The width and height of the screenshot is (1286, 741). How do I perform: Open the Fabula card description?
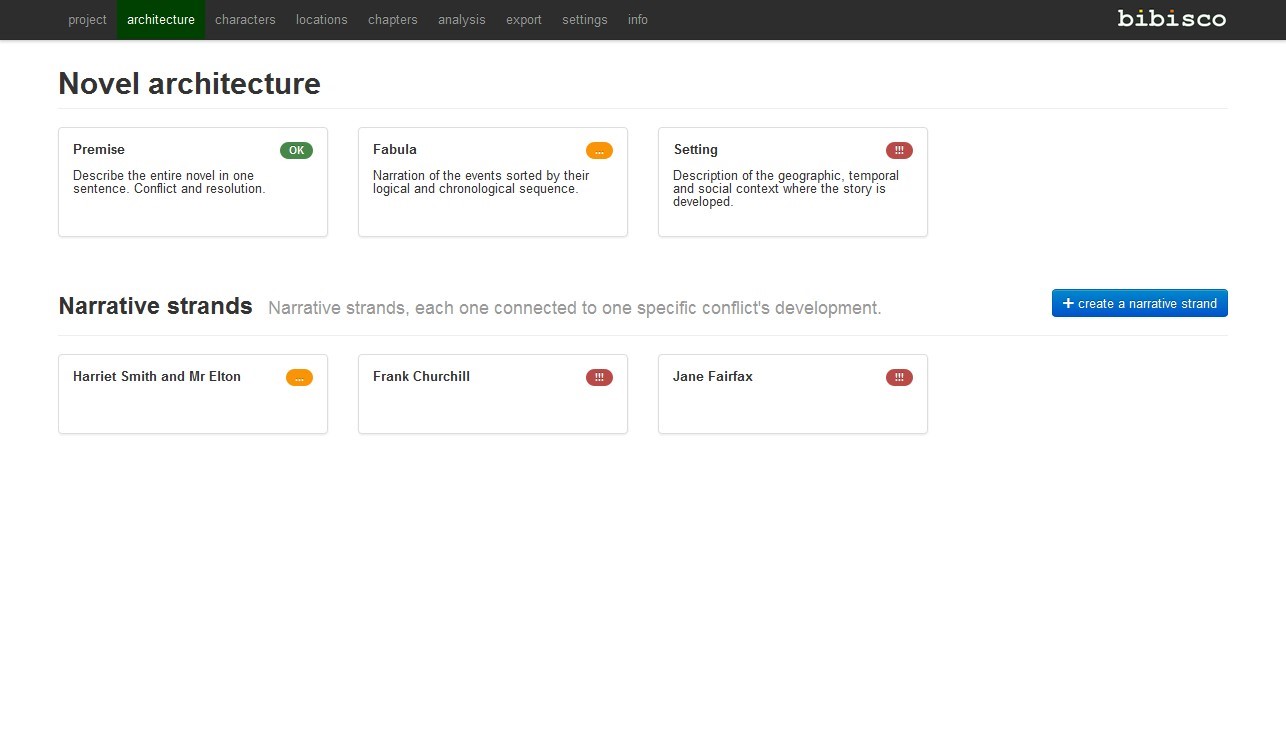[x=481, y=182]
